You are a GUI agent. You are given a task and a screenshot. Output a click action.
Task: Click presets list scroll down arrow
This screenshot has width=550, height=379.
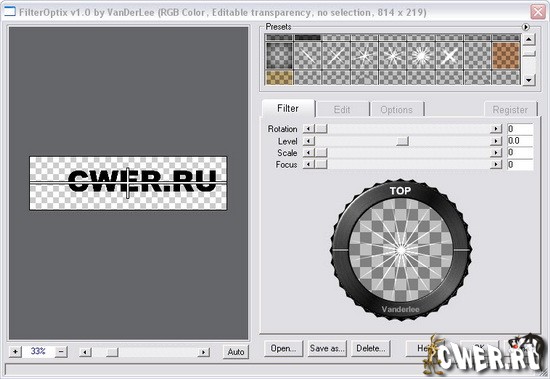tap(529, 80)
